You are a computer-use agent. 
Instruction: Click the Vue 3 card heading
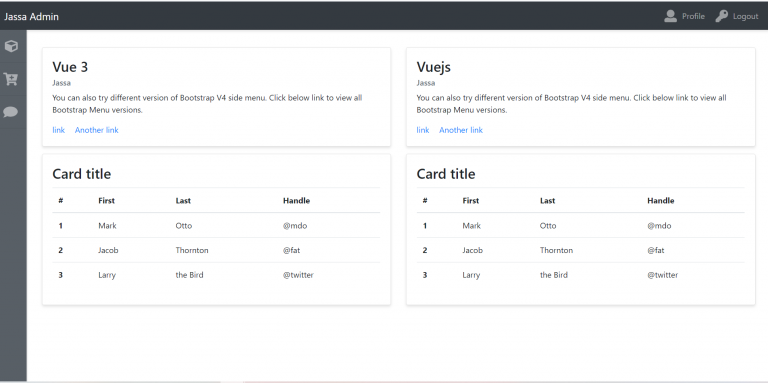click(x=70, y=67)
